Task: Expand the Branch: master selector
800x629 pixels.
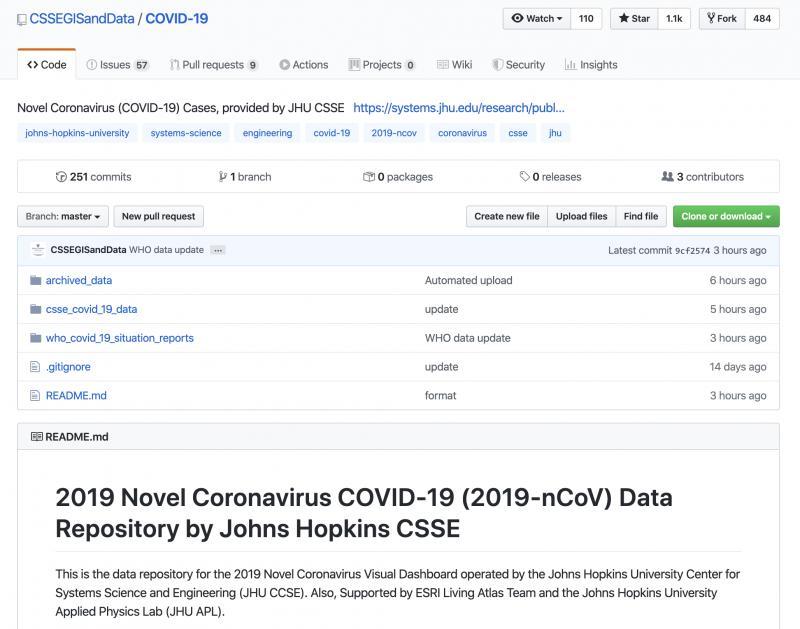Action: [x=63, y=216]
